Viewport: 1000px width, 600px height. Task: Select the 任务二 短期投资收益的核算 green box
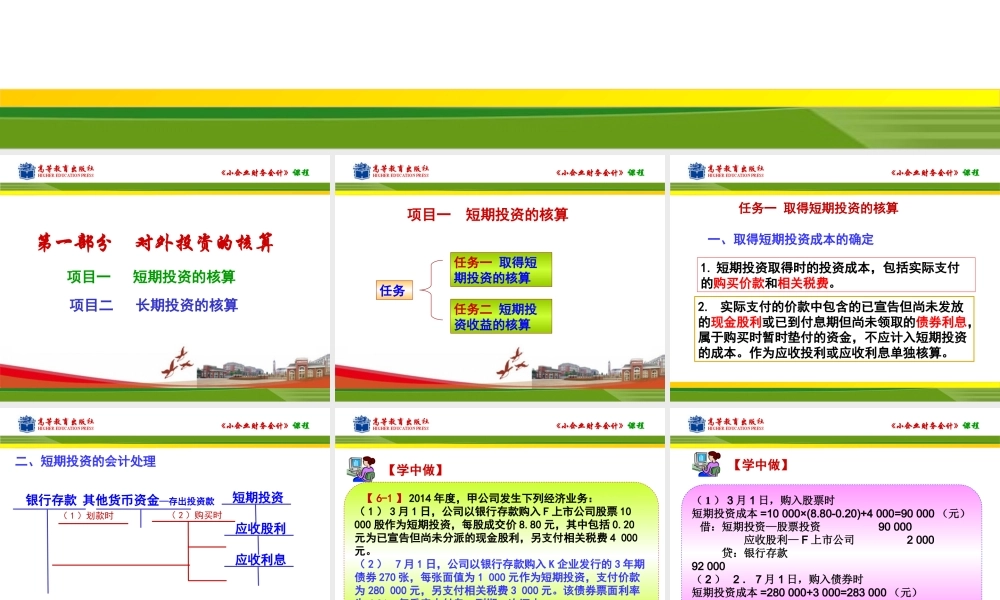tap(500, 315)
